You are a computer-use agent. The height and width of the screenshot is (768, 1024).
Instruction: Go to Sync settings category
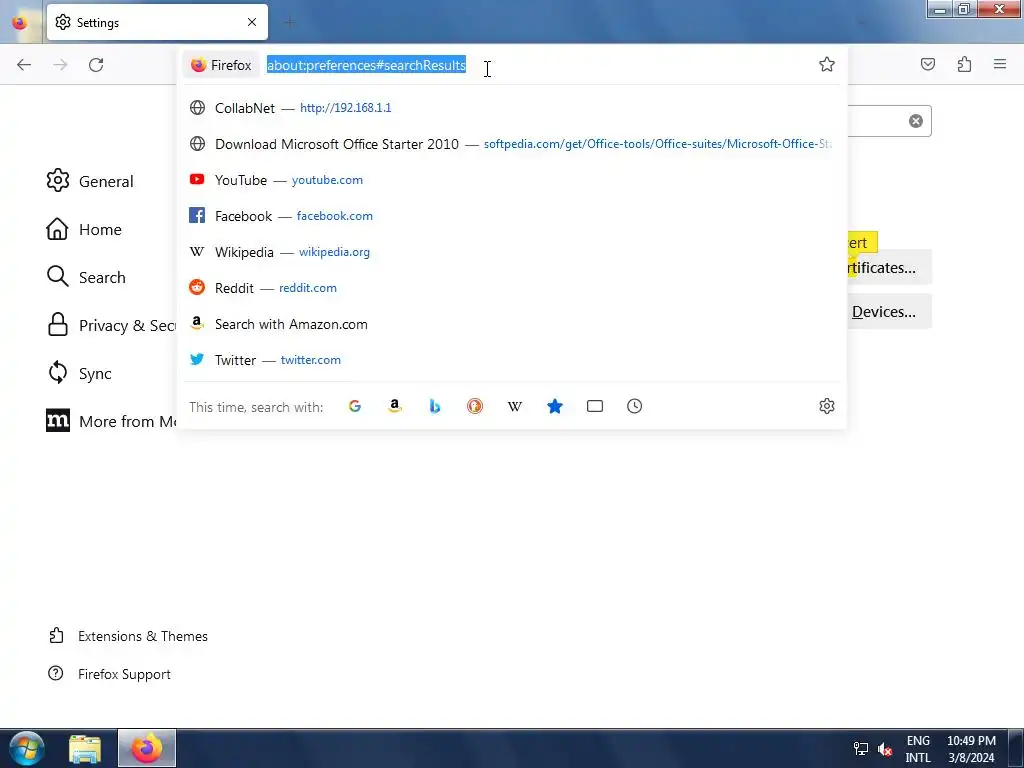[79, 373]
